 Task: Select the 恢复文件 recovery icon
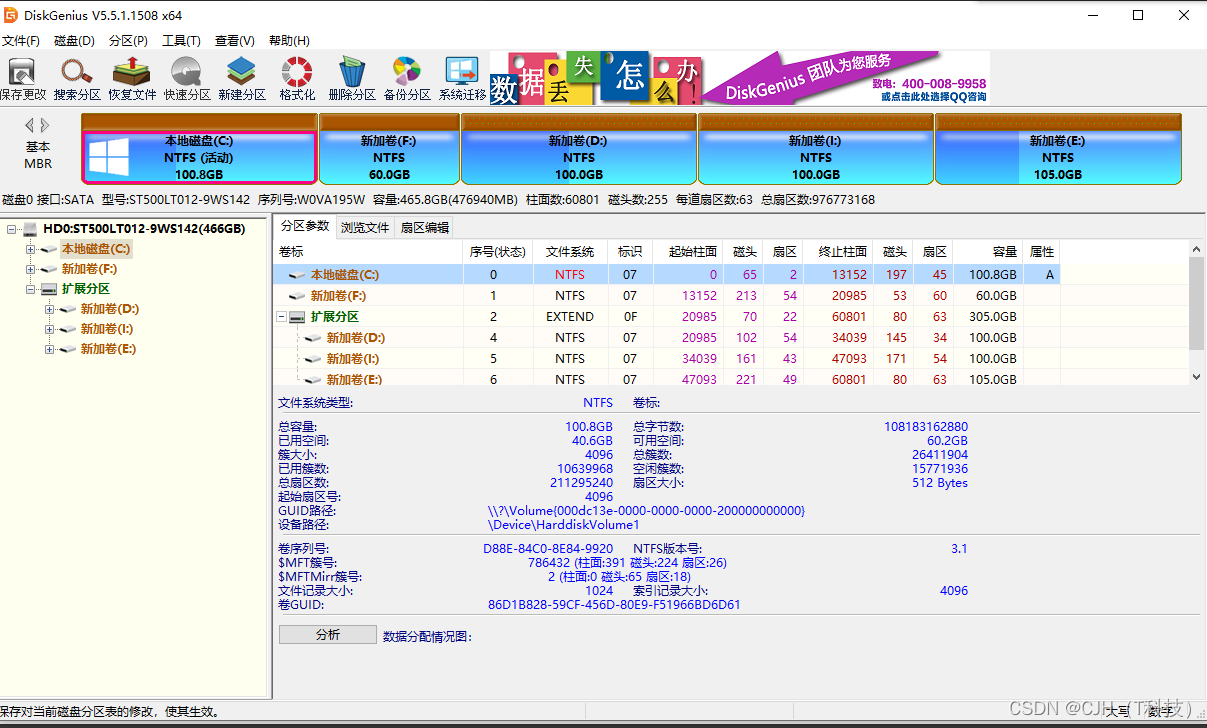coord(130,78)
